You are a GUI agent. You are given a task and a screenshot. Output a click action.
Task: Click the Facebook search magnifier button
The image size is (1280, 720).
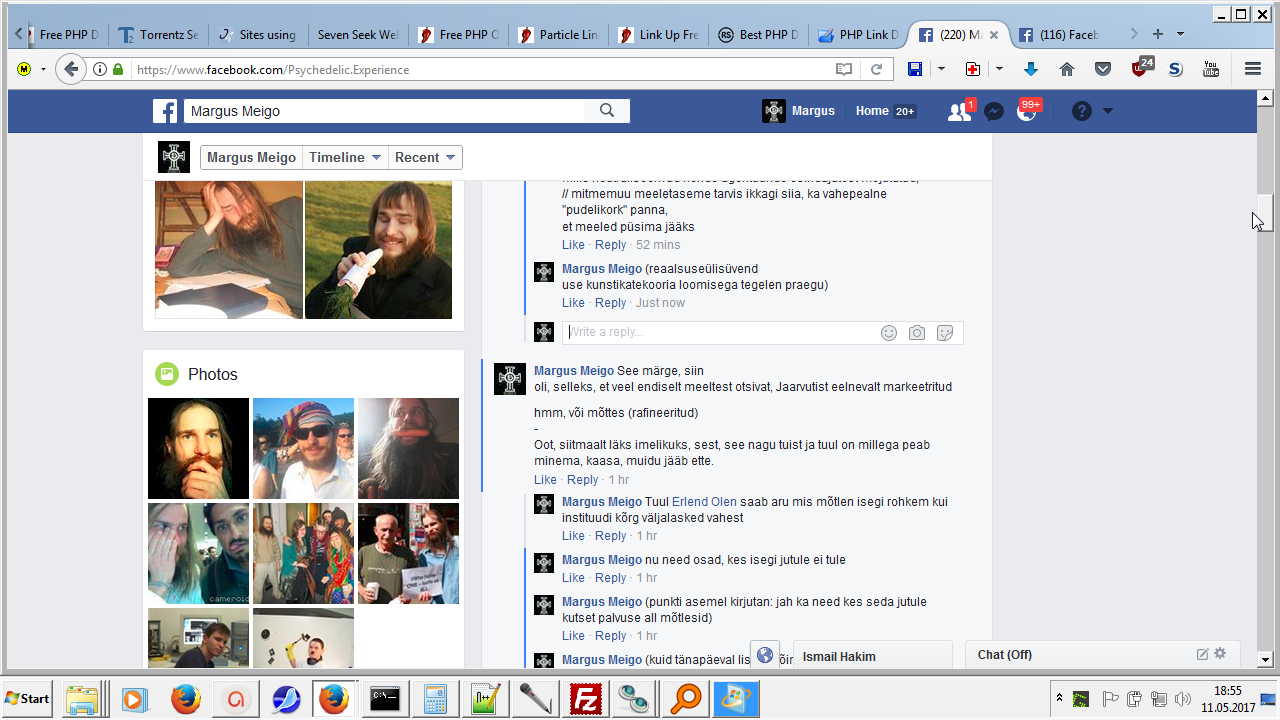(x=607, y=111)
